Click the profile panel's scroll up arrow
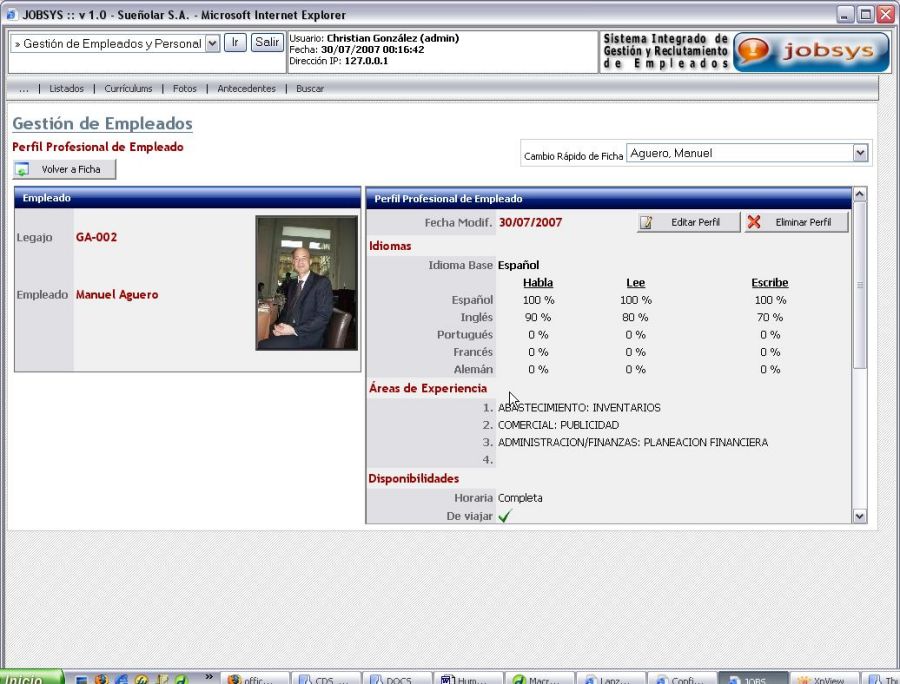Image resolution: width=900 pixels, height=684 pixels. tap(859, 194)
